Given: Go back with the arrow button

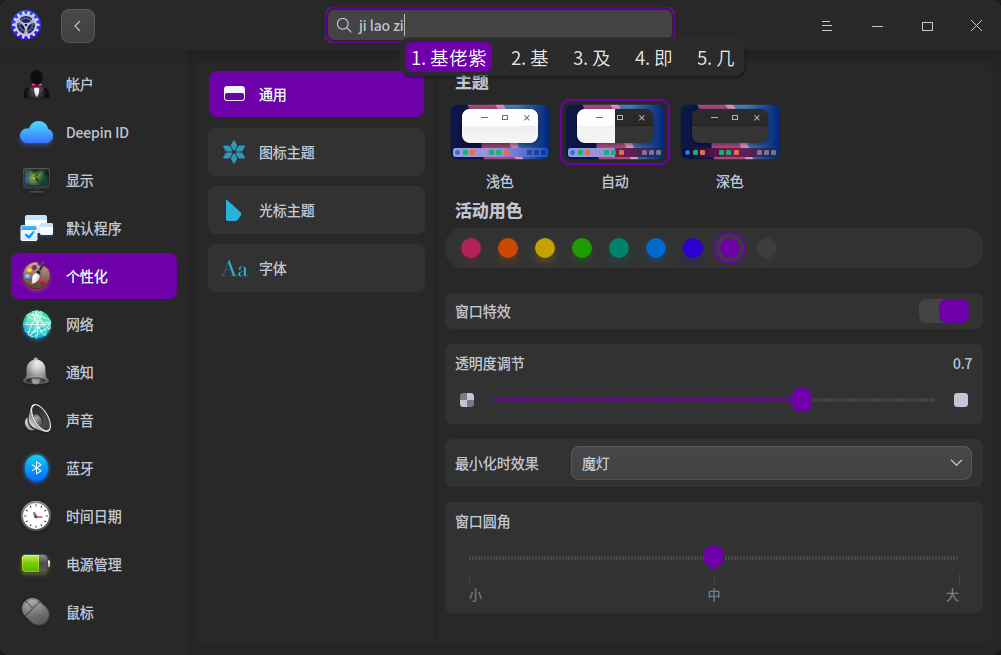Looking at the screenshot, I should pyautogui.click(x=78, y=26).
